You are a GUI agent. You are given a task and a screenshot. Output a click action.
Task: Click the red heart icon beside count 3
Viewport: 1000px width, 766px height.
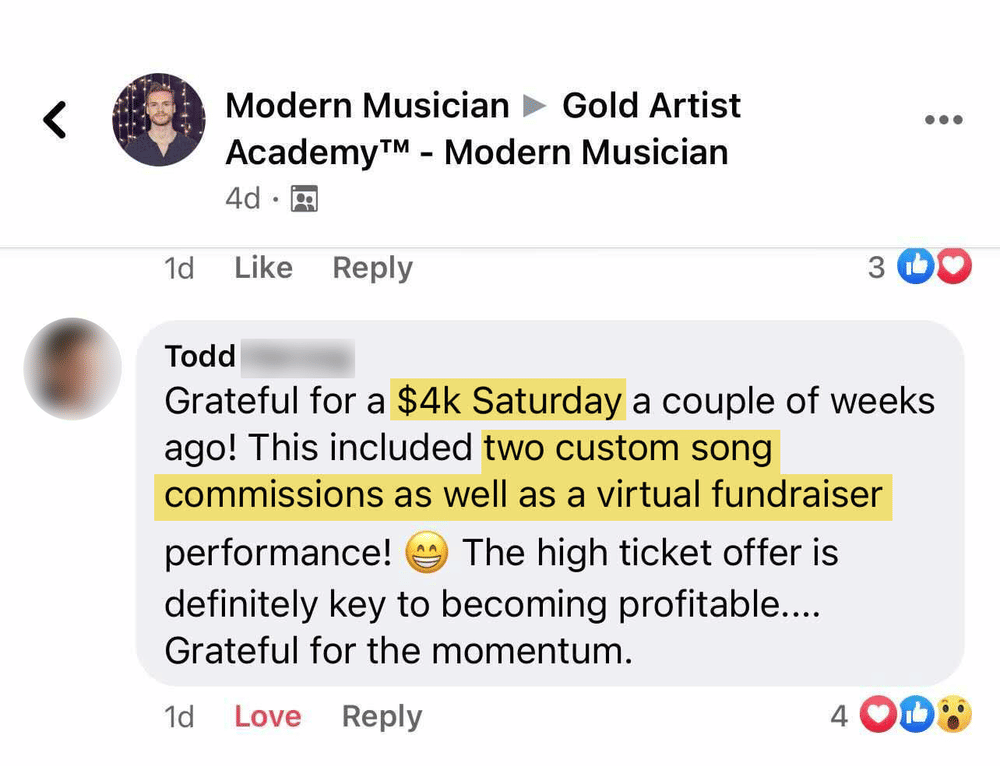(953, 268)
